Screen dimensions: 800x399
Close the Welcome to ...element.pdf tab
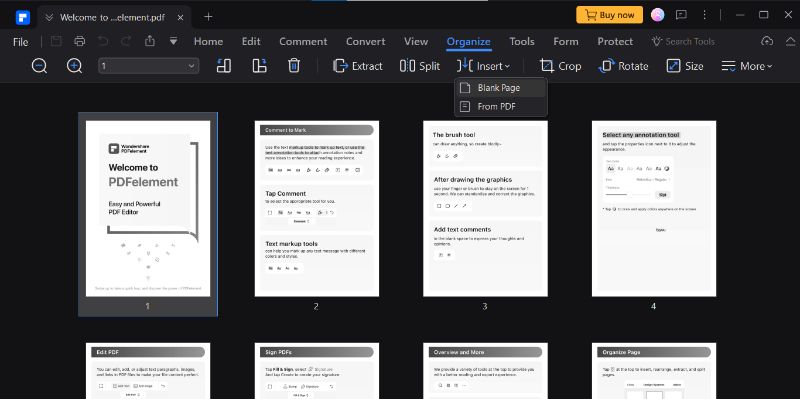pyautogui.click(x=181, y=17)
